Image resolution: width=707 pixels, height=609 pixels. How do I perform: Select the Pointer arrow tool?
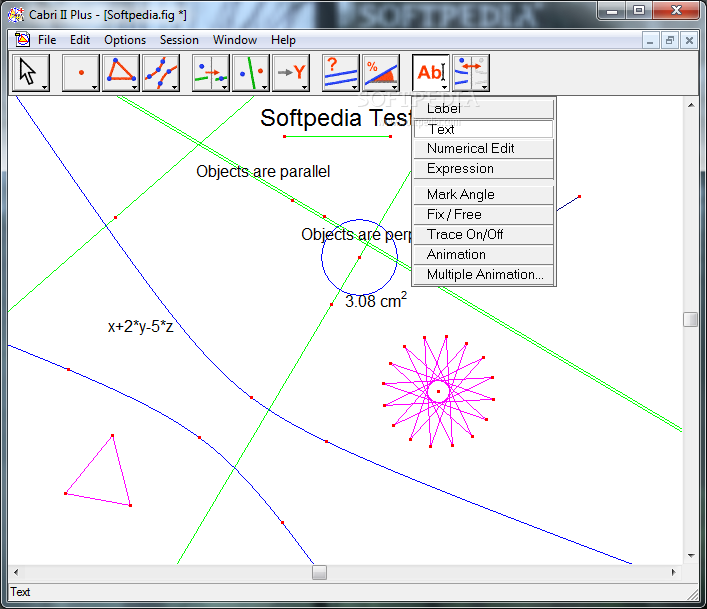(31, 73)
